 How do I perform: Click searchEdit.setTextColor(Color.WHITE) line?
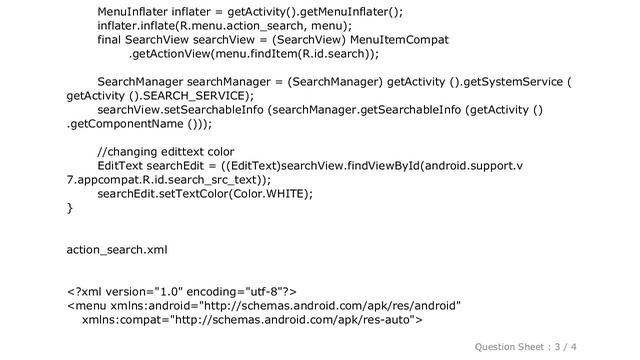tap(205, 193)
